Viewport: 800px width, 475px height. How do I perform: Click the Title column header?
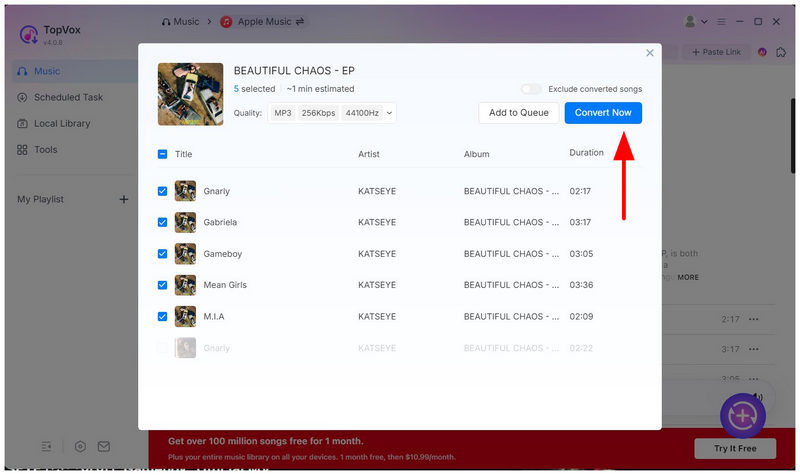183,154
